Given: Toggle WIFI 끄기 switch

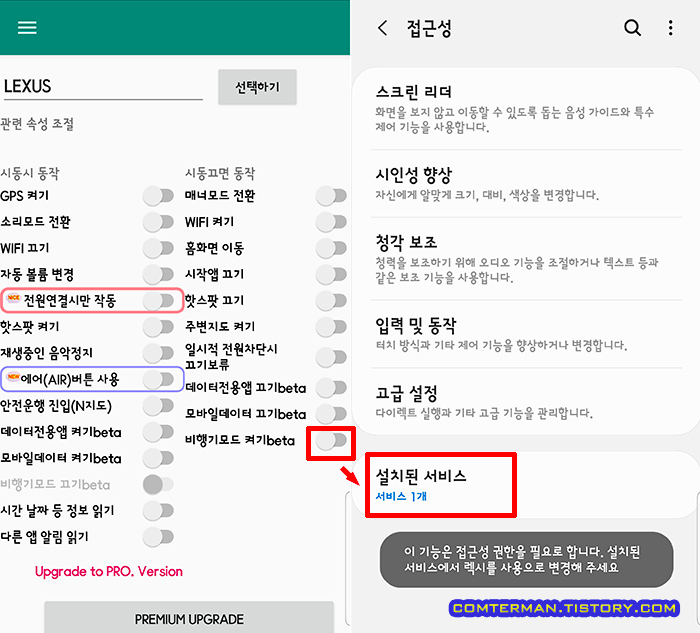Looking at the screenshot, I should click(158, 248).
